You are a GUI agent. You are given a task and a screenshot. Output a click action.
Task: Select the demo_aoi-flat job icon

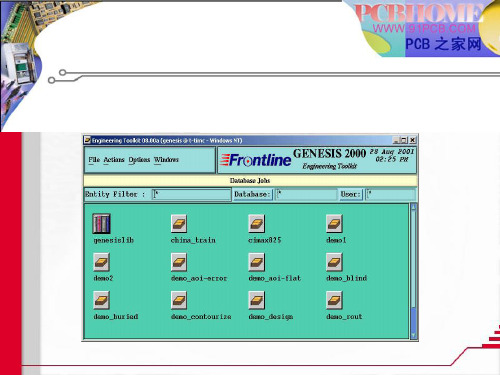point(257,262)
